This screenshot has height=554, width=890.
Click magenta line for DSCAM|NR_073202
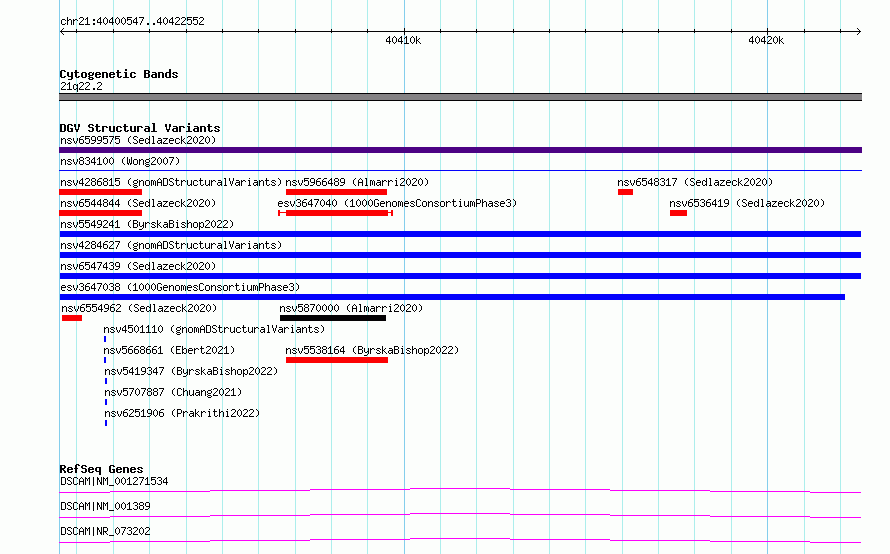[x=460, y=540]
